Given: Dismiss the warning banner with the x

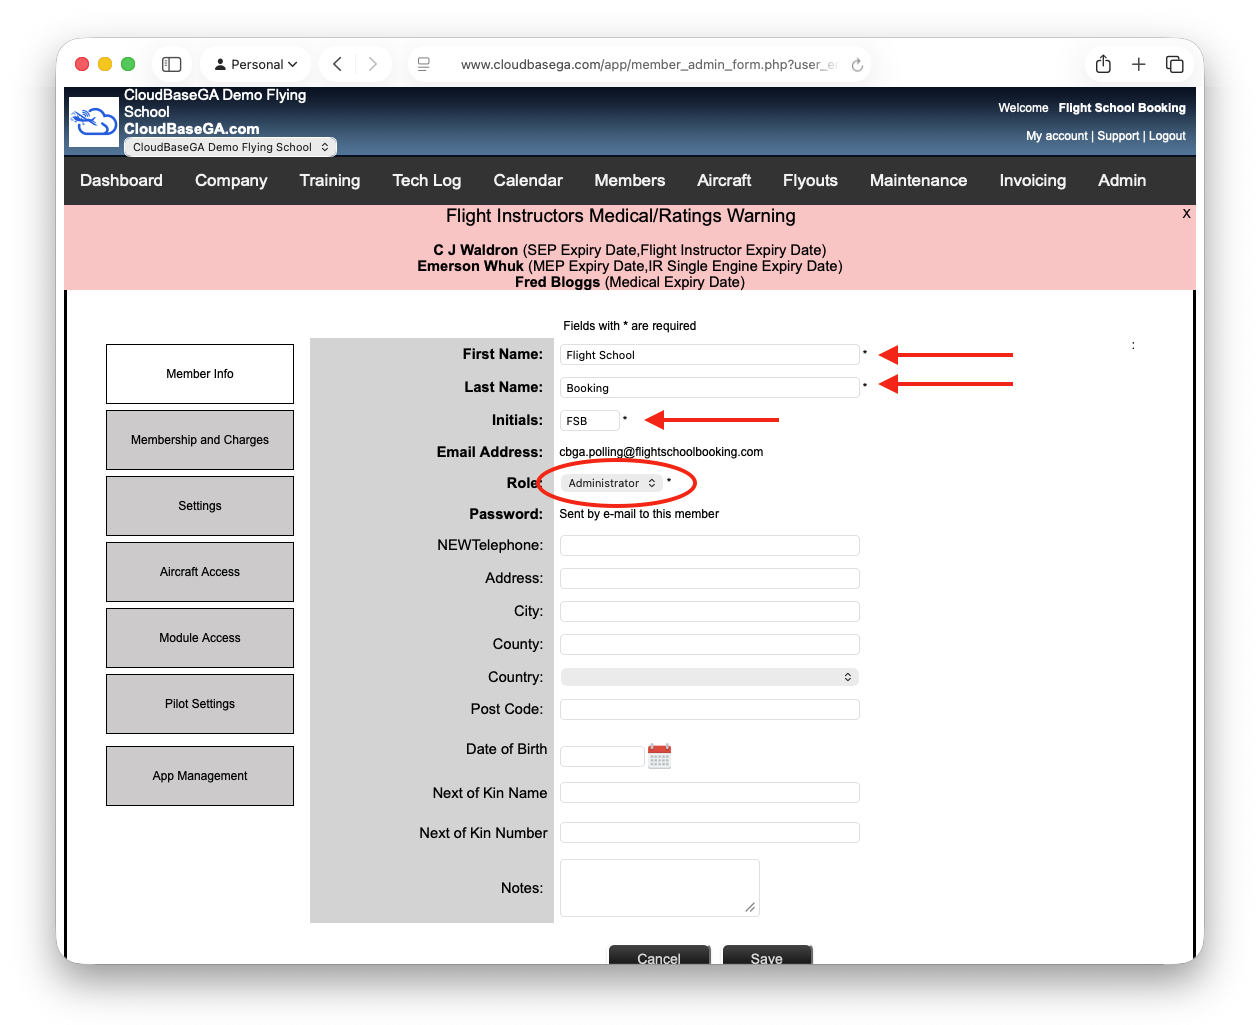Looking at the screenshot, I should (x=1186, y=213).
